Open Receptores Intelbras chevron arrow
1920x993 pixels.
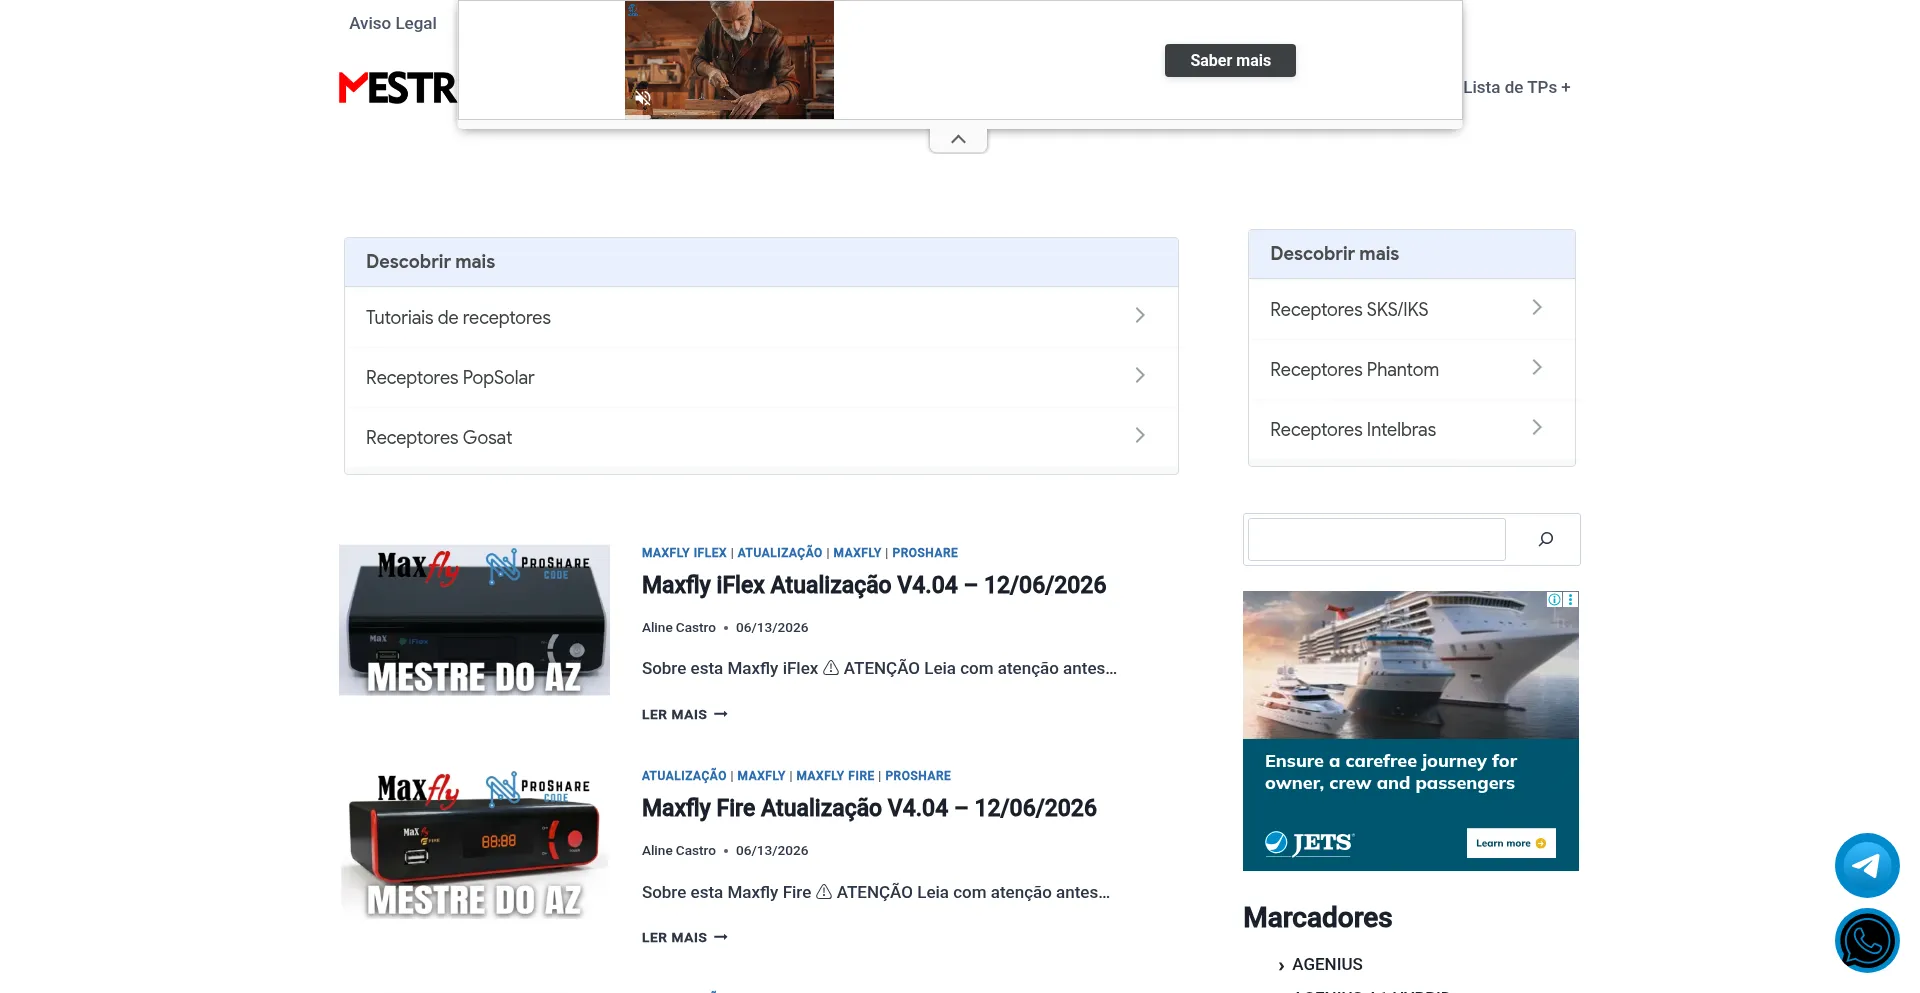coord(1537,428)
